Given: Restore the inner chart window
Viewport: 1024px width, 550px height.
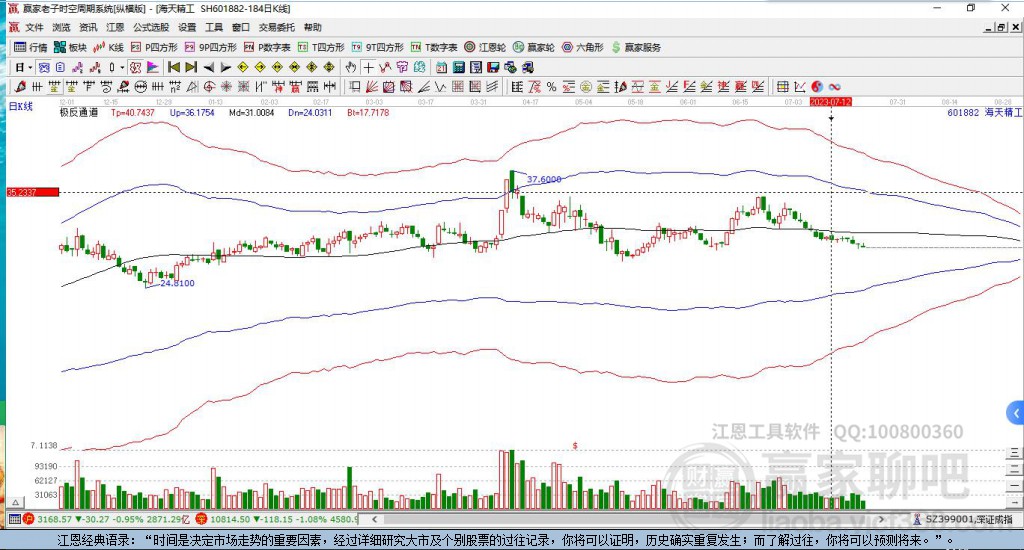Looking at the screenshot, I should [1002, 27].
